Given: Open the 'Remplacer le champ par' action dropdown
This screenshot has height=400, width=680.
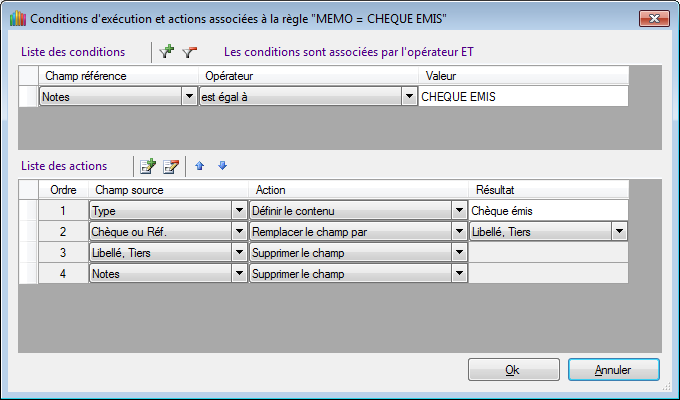Looking at the screenshot, I should pos(459,232).
